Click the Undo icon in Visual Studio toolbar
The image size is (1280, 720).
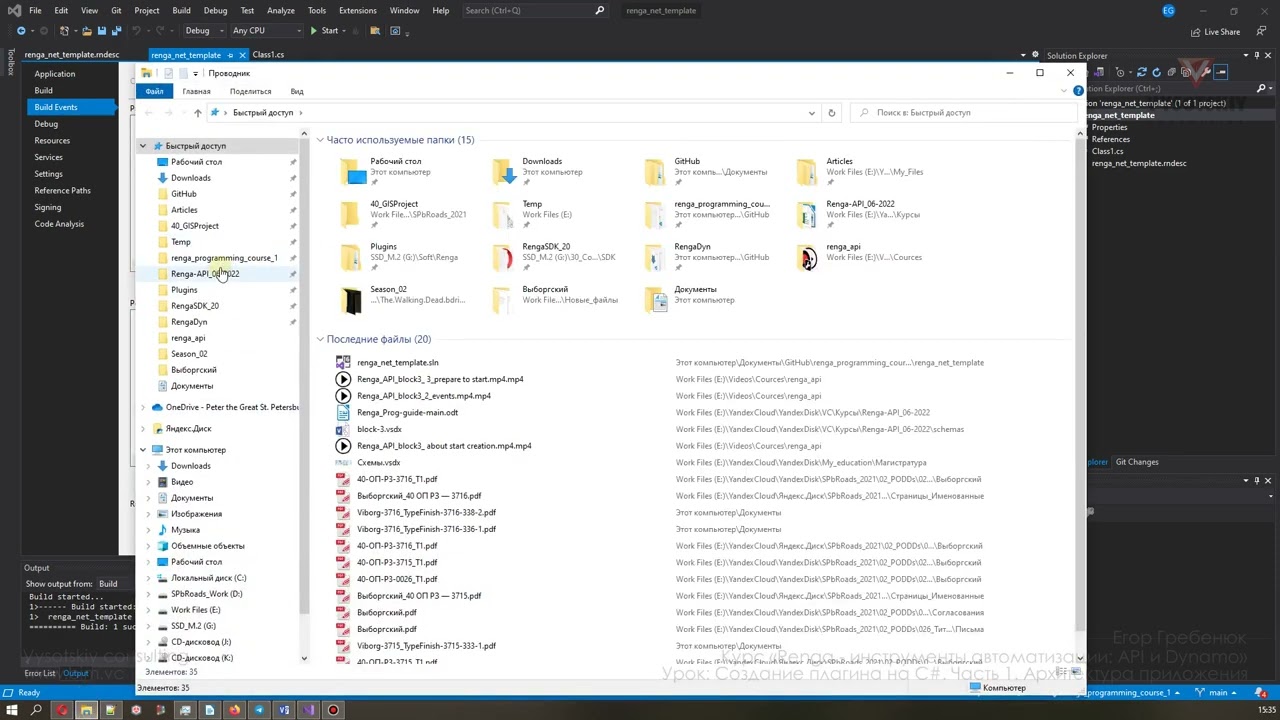click(x=136, y=31)
